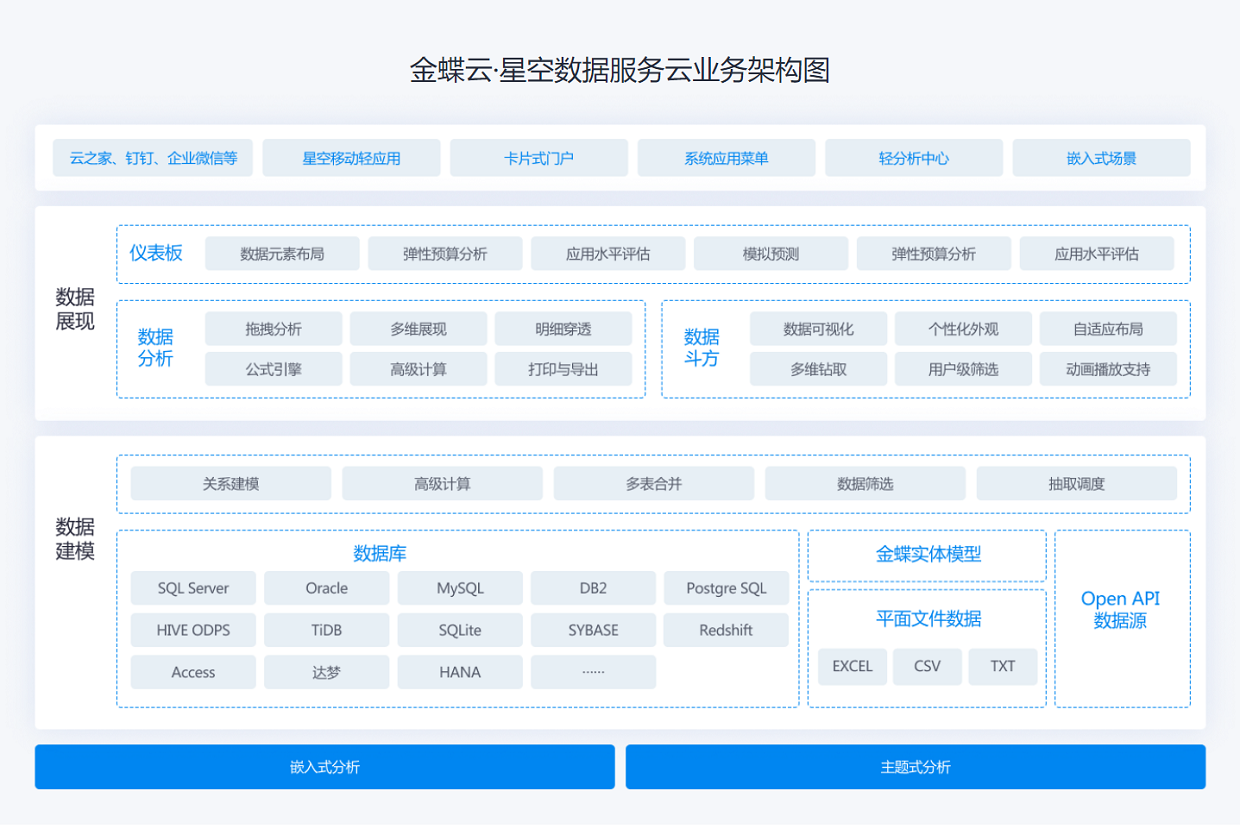Select the 数据元素布局 item
This screenshot has width=1240, height=835.
point(282,254)
